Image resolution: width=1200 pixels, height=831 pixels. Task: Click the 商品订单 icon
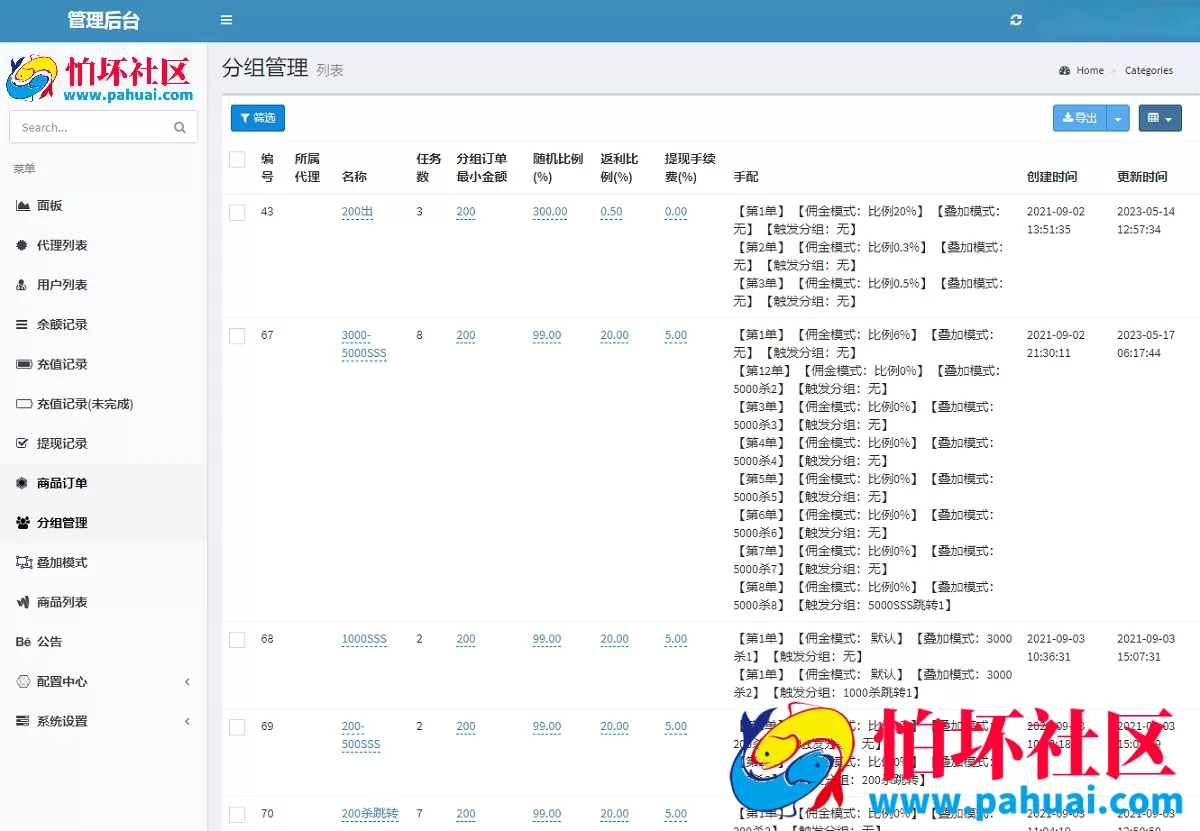(22, 483)
